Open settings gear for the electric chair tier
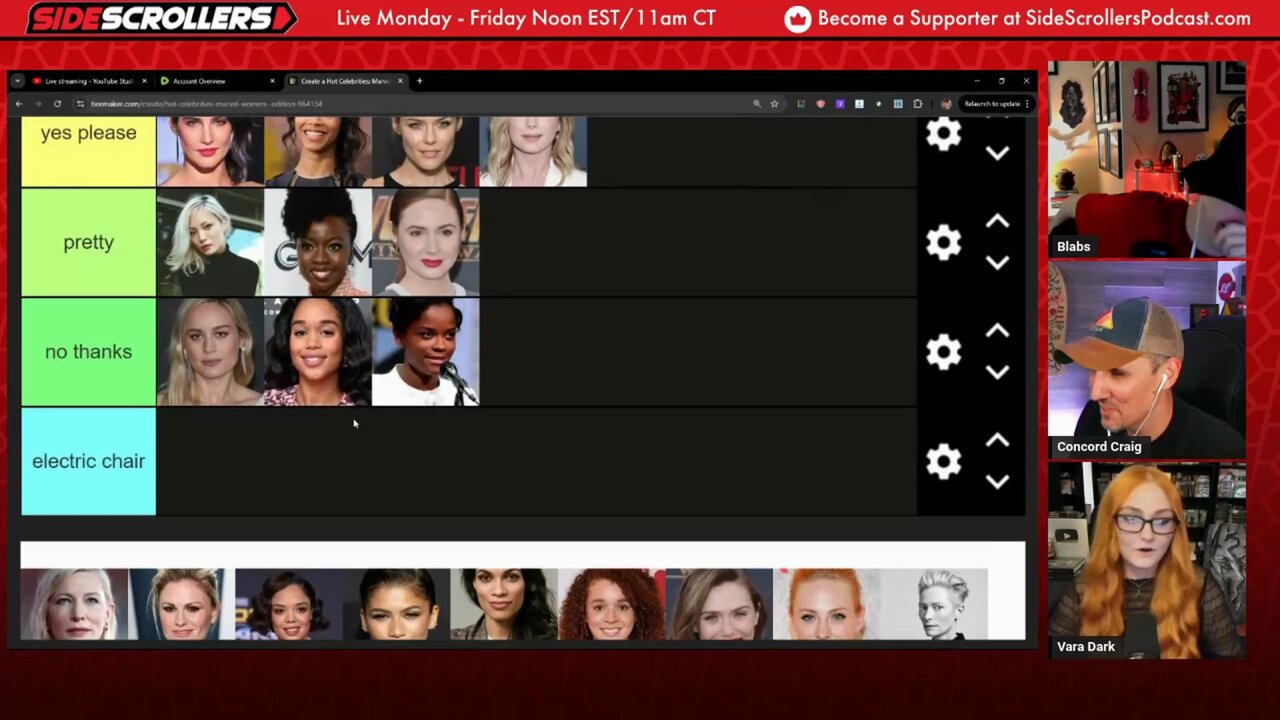Image resolution: width=1280 pixels, height=720 pixels. [x=943, y=461]
